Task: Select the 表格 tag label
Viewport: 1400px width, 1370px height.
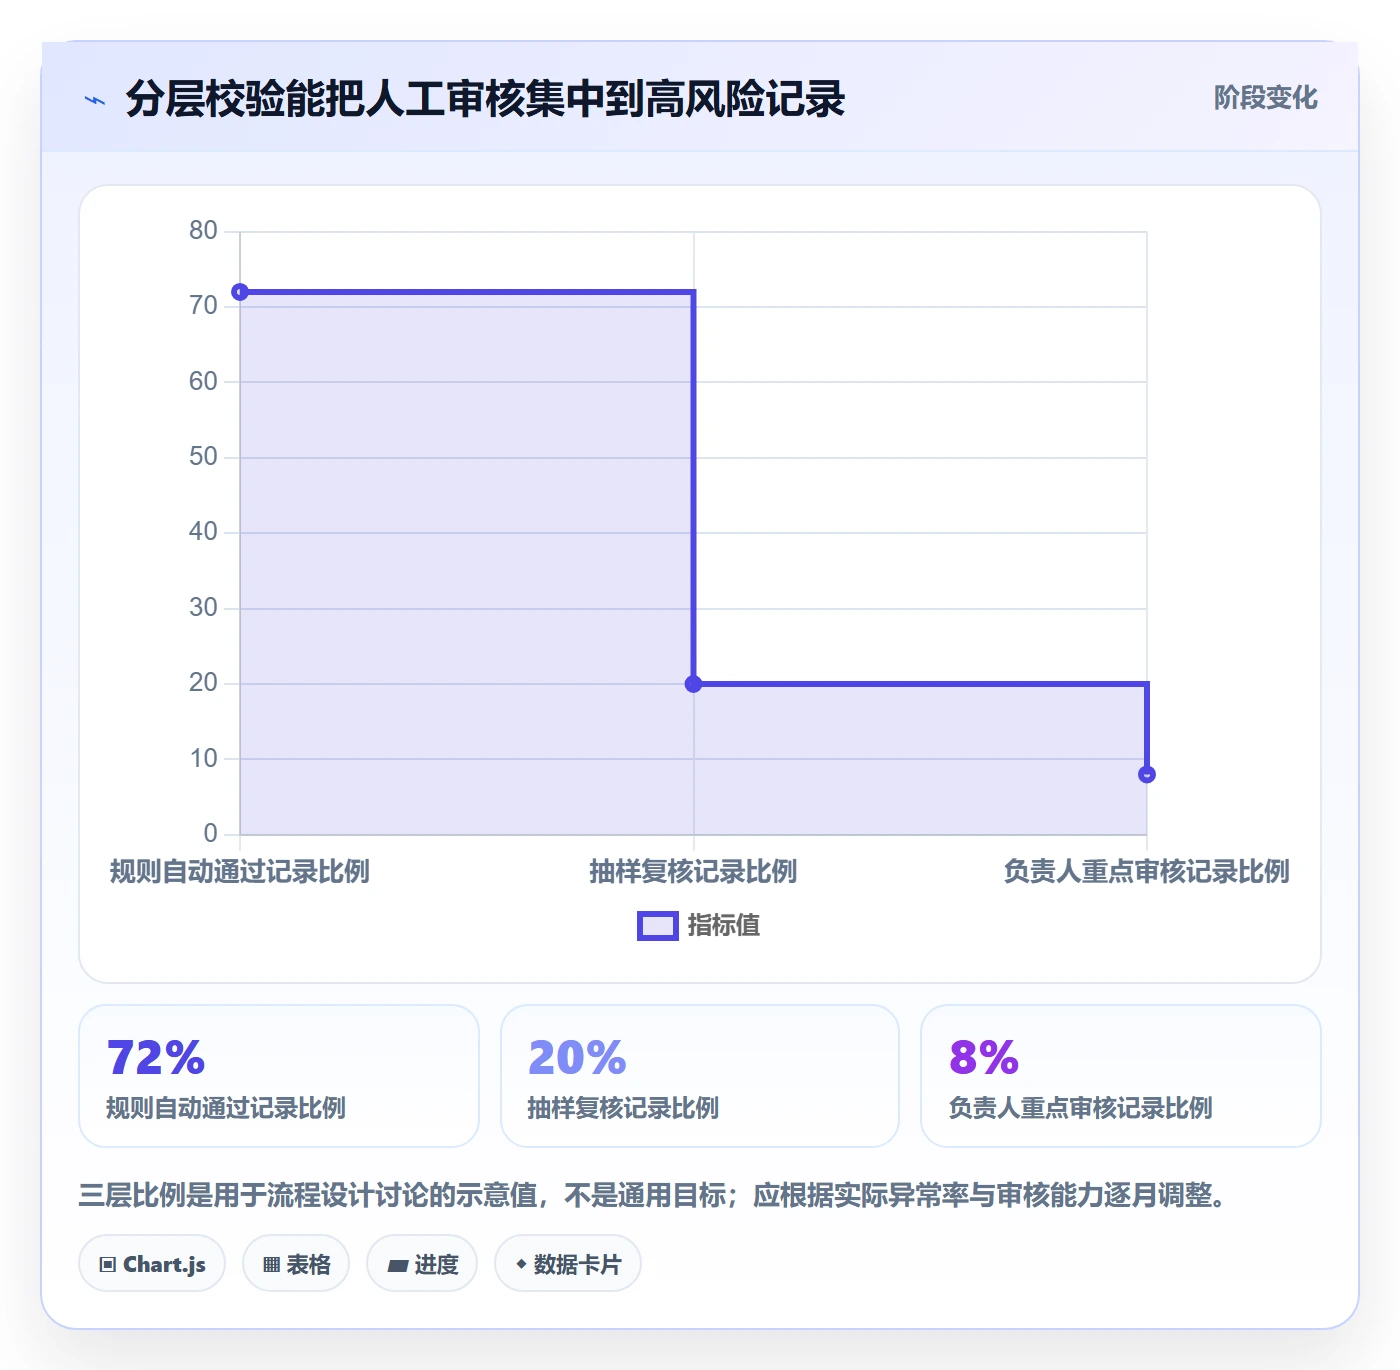Action: (308, 1265)
